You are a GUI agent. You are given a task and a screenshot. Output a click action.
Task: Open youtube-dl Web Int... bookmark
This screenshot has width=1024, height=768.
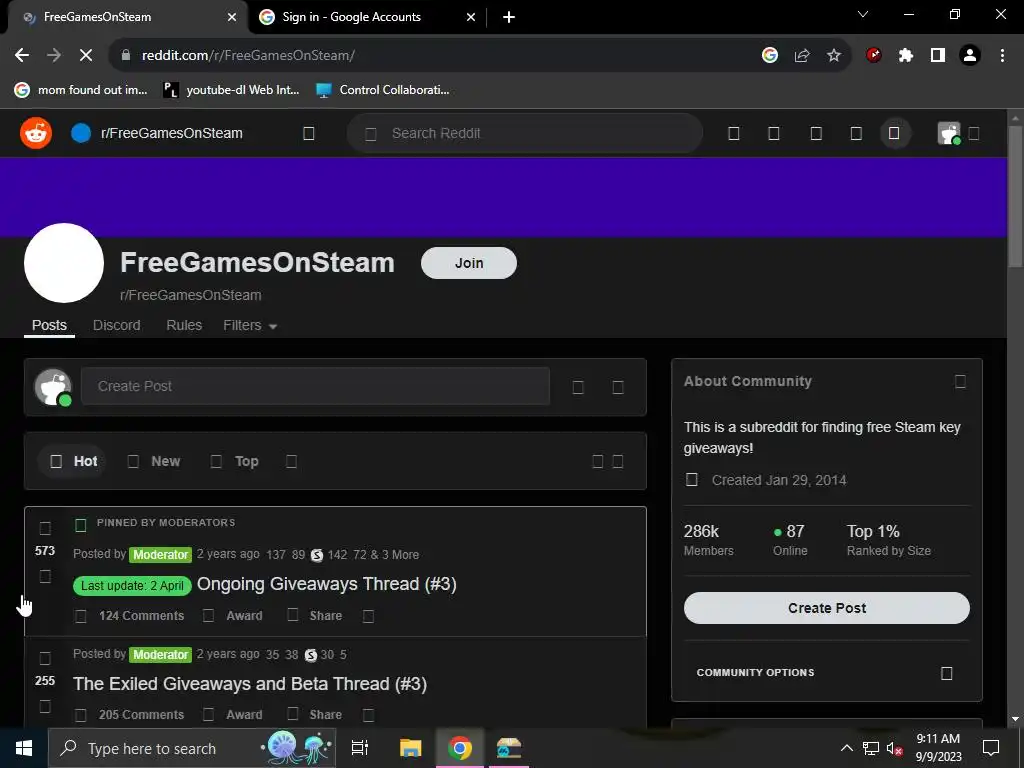[x=231, y=90]
